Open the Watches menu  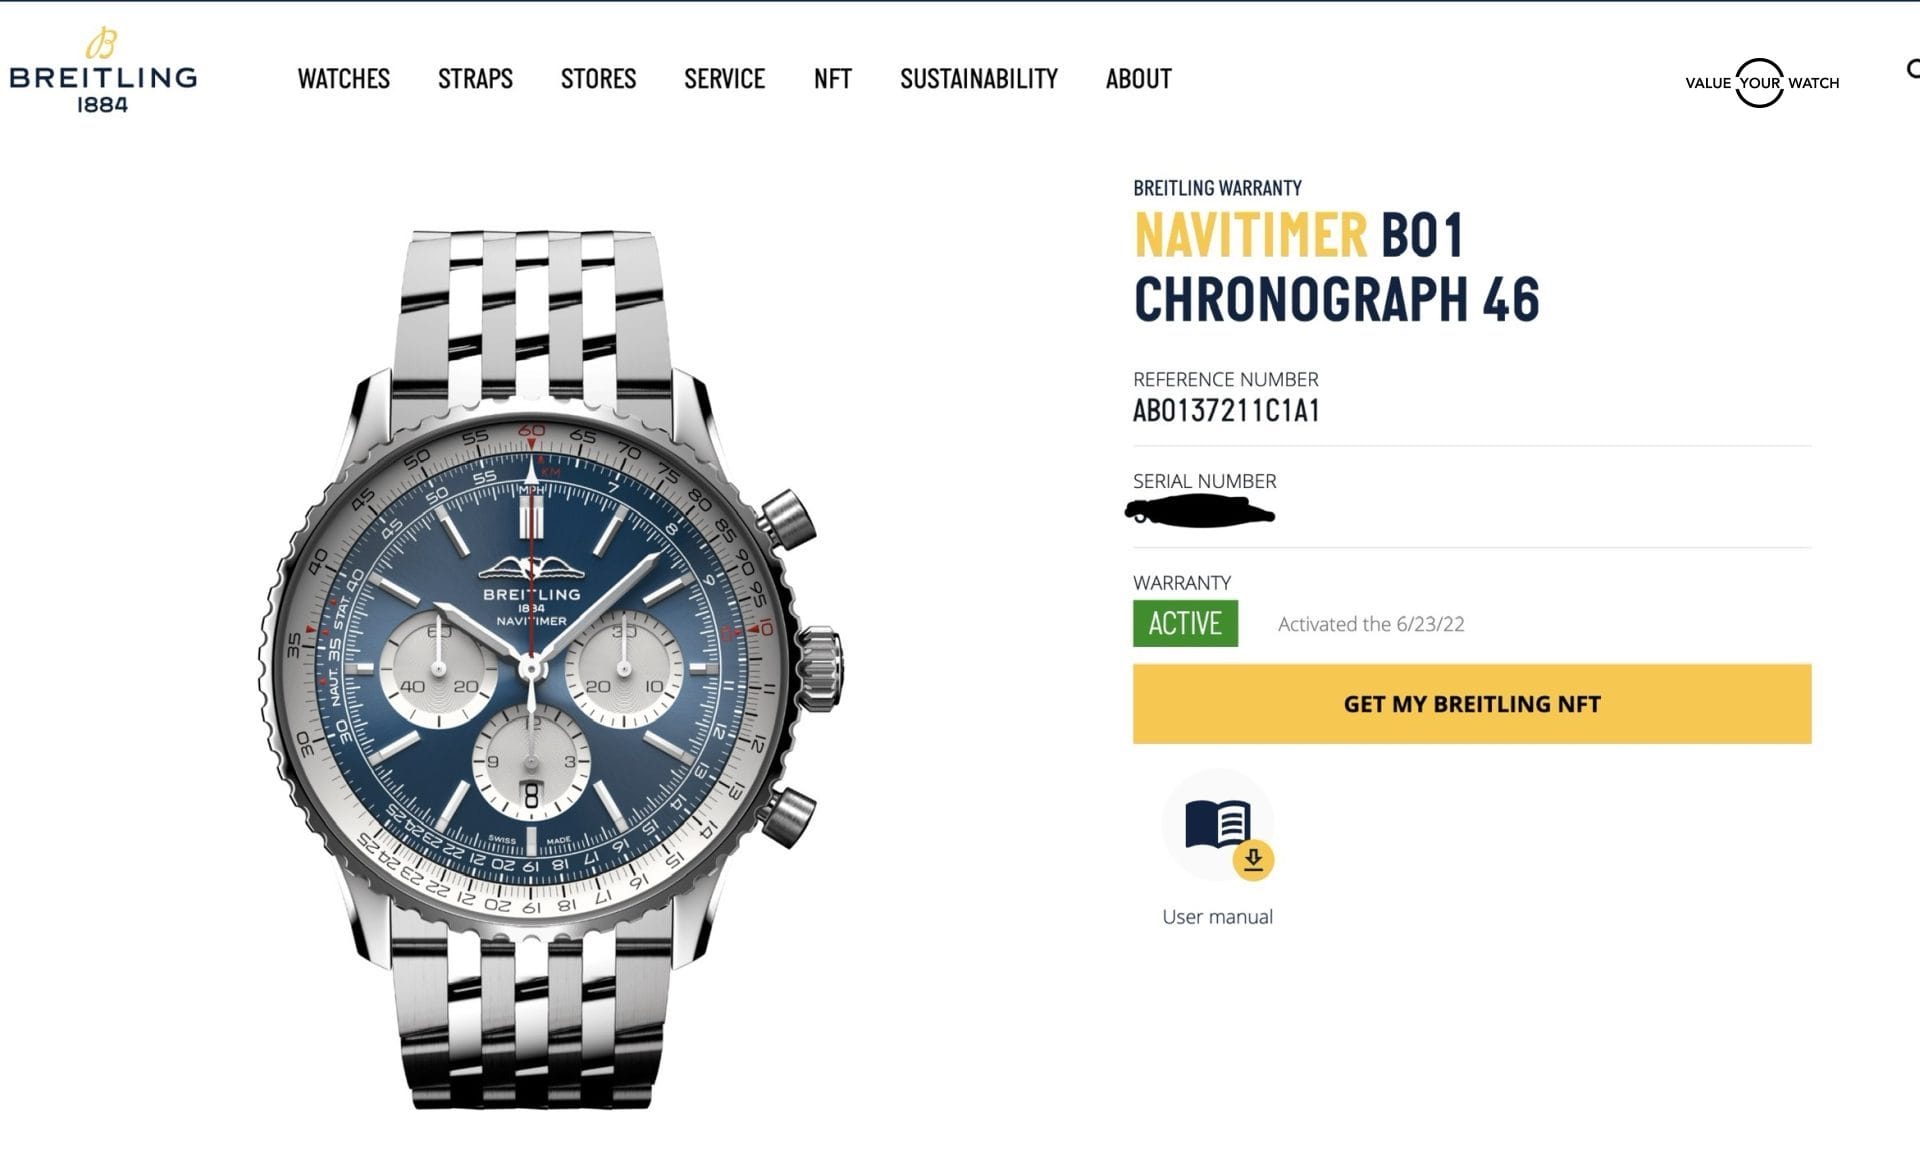[343, 79]
